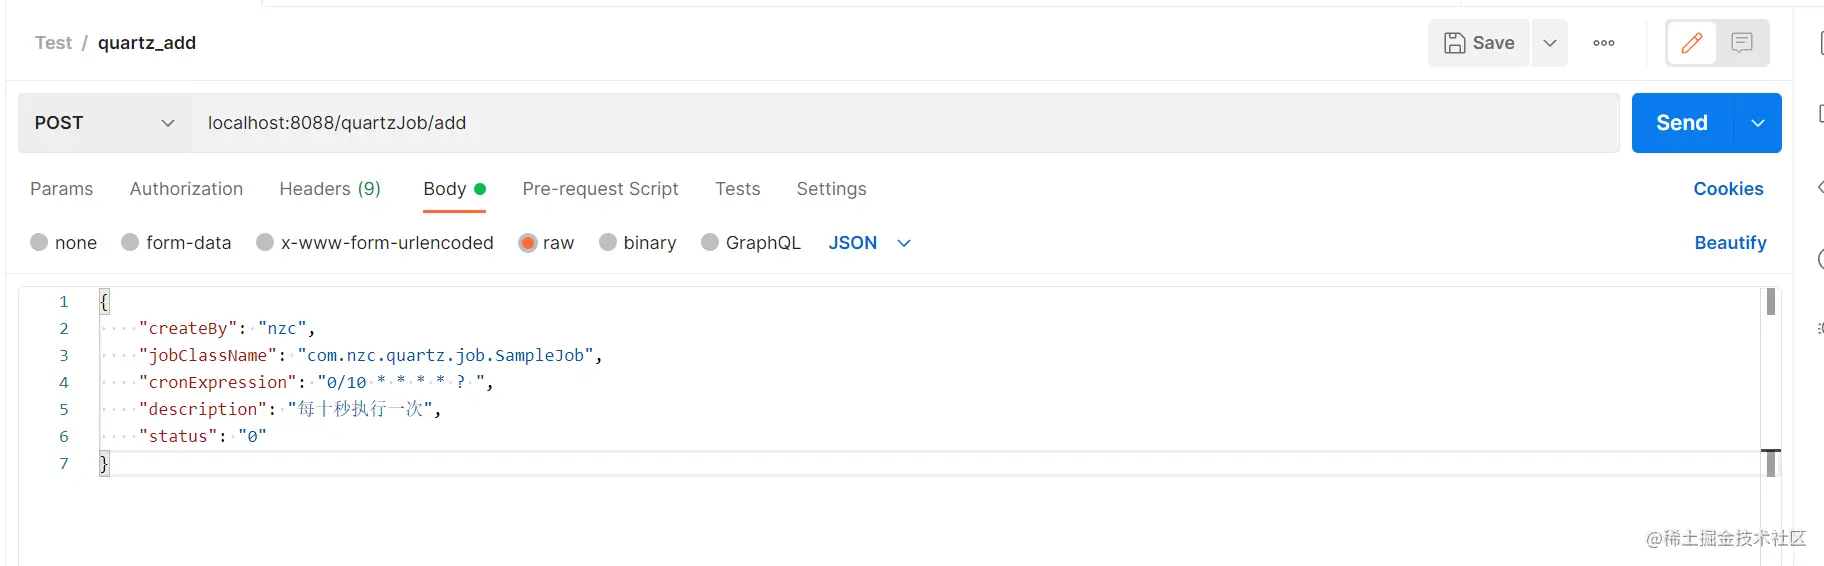Viewport: 1824px width, 566px height.
Task: Open the POST method dropdown
Action: click(105, 123)
